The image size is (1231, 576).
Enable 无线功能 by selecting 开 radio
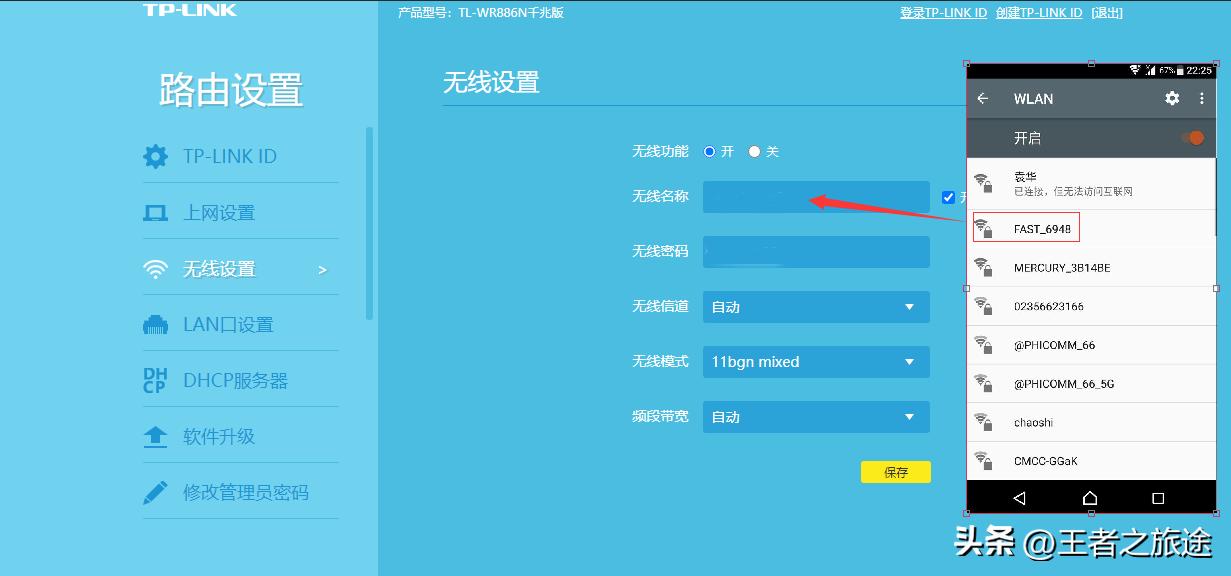(x=710, y=151)
